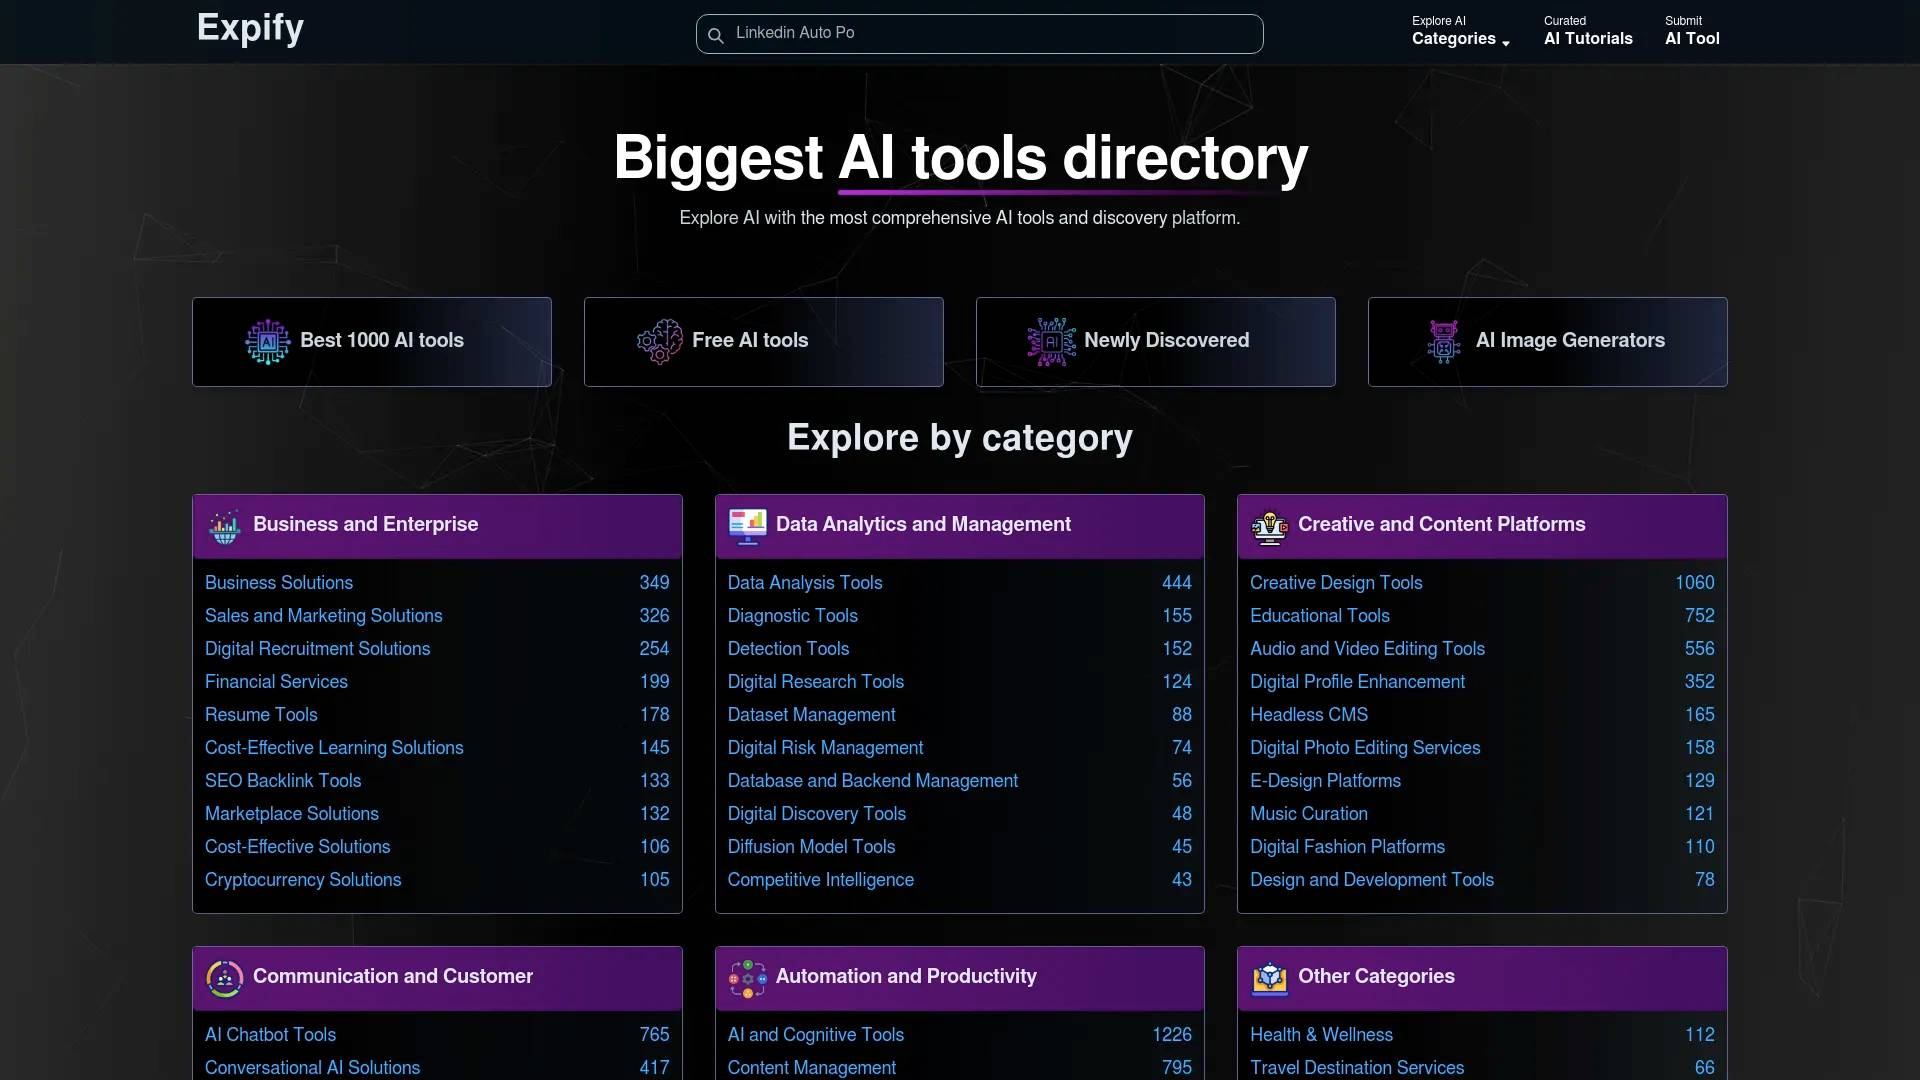Open Digital Fashion Platforms link
Viewport: 1920px width, 1080px height.
click(1347, 846)
